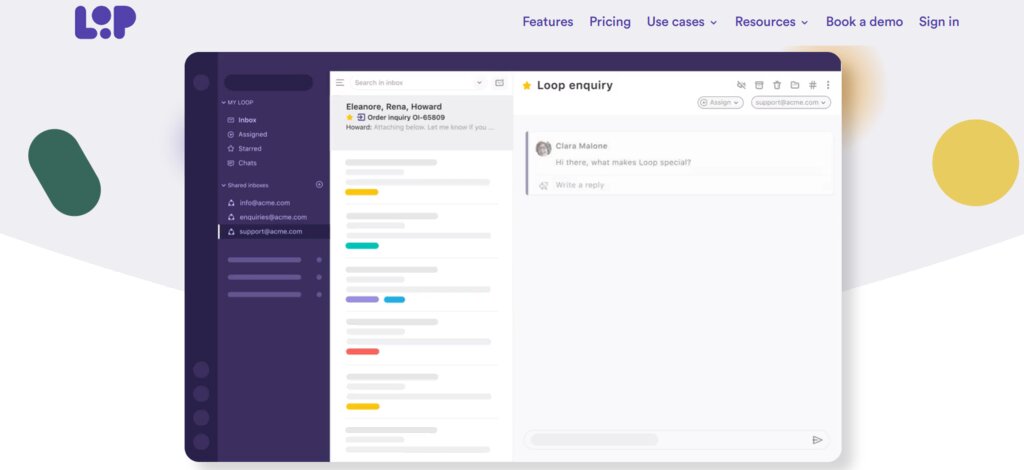Click the Inbox envelope icon
1024x470 pixels.
click(x=231, y=120)
